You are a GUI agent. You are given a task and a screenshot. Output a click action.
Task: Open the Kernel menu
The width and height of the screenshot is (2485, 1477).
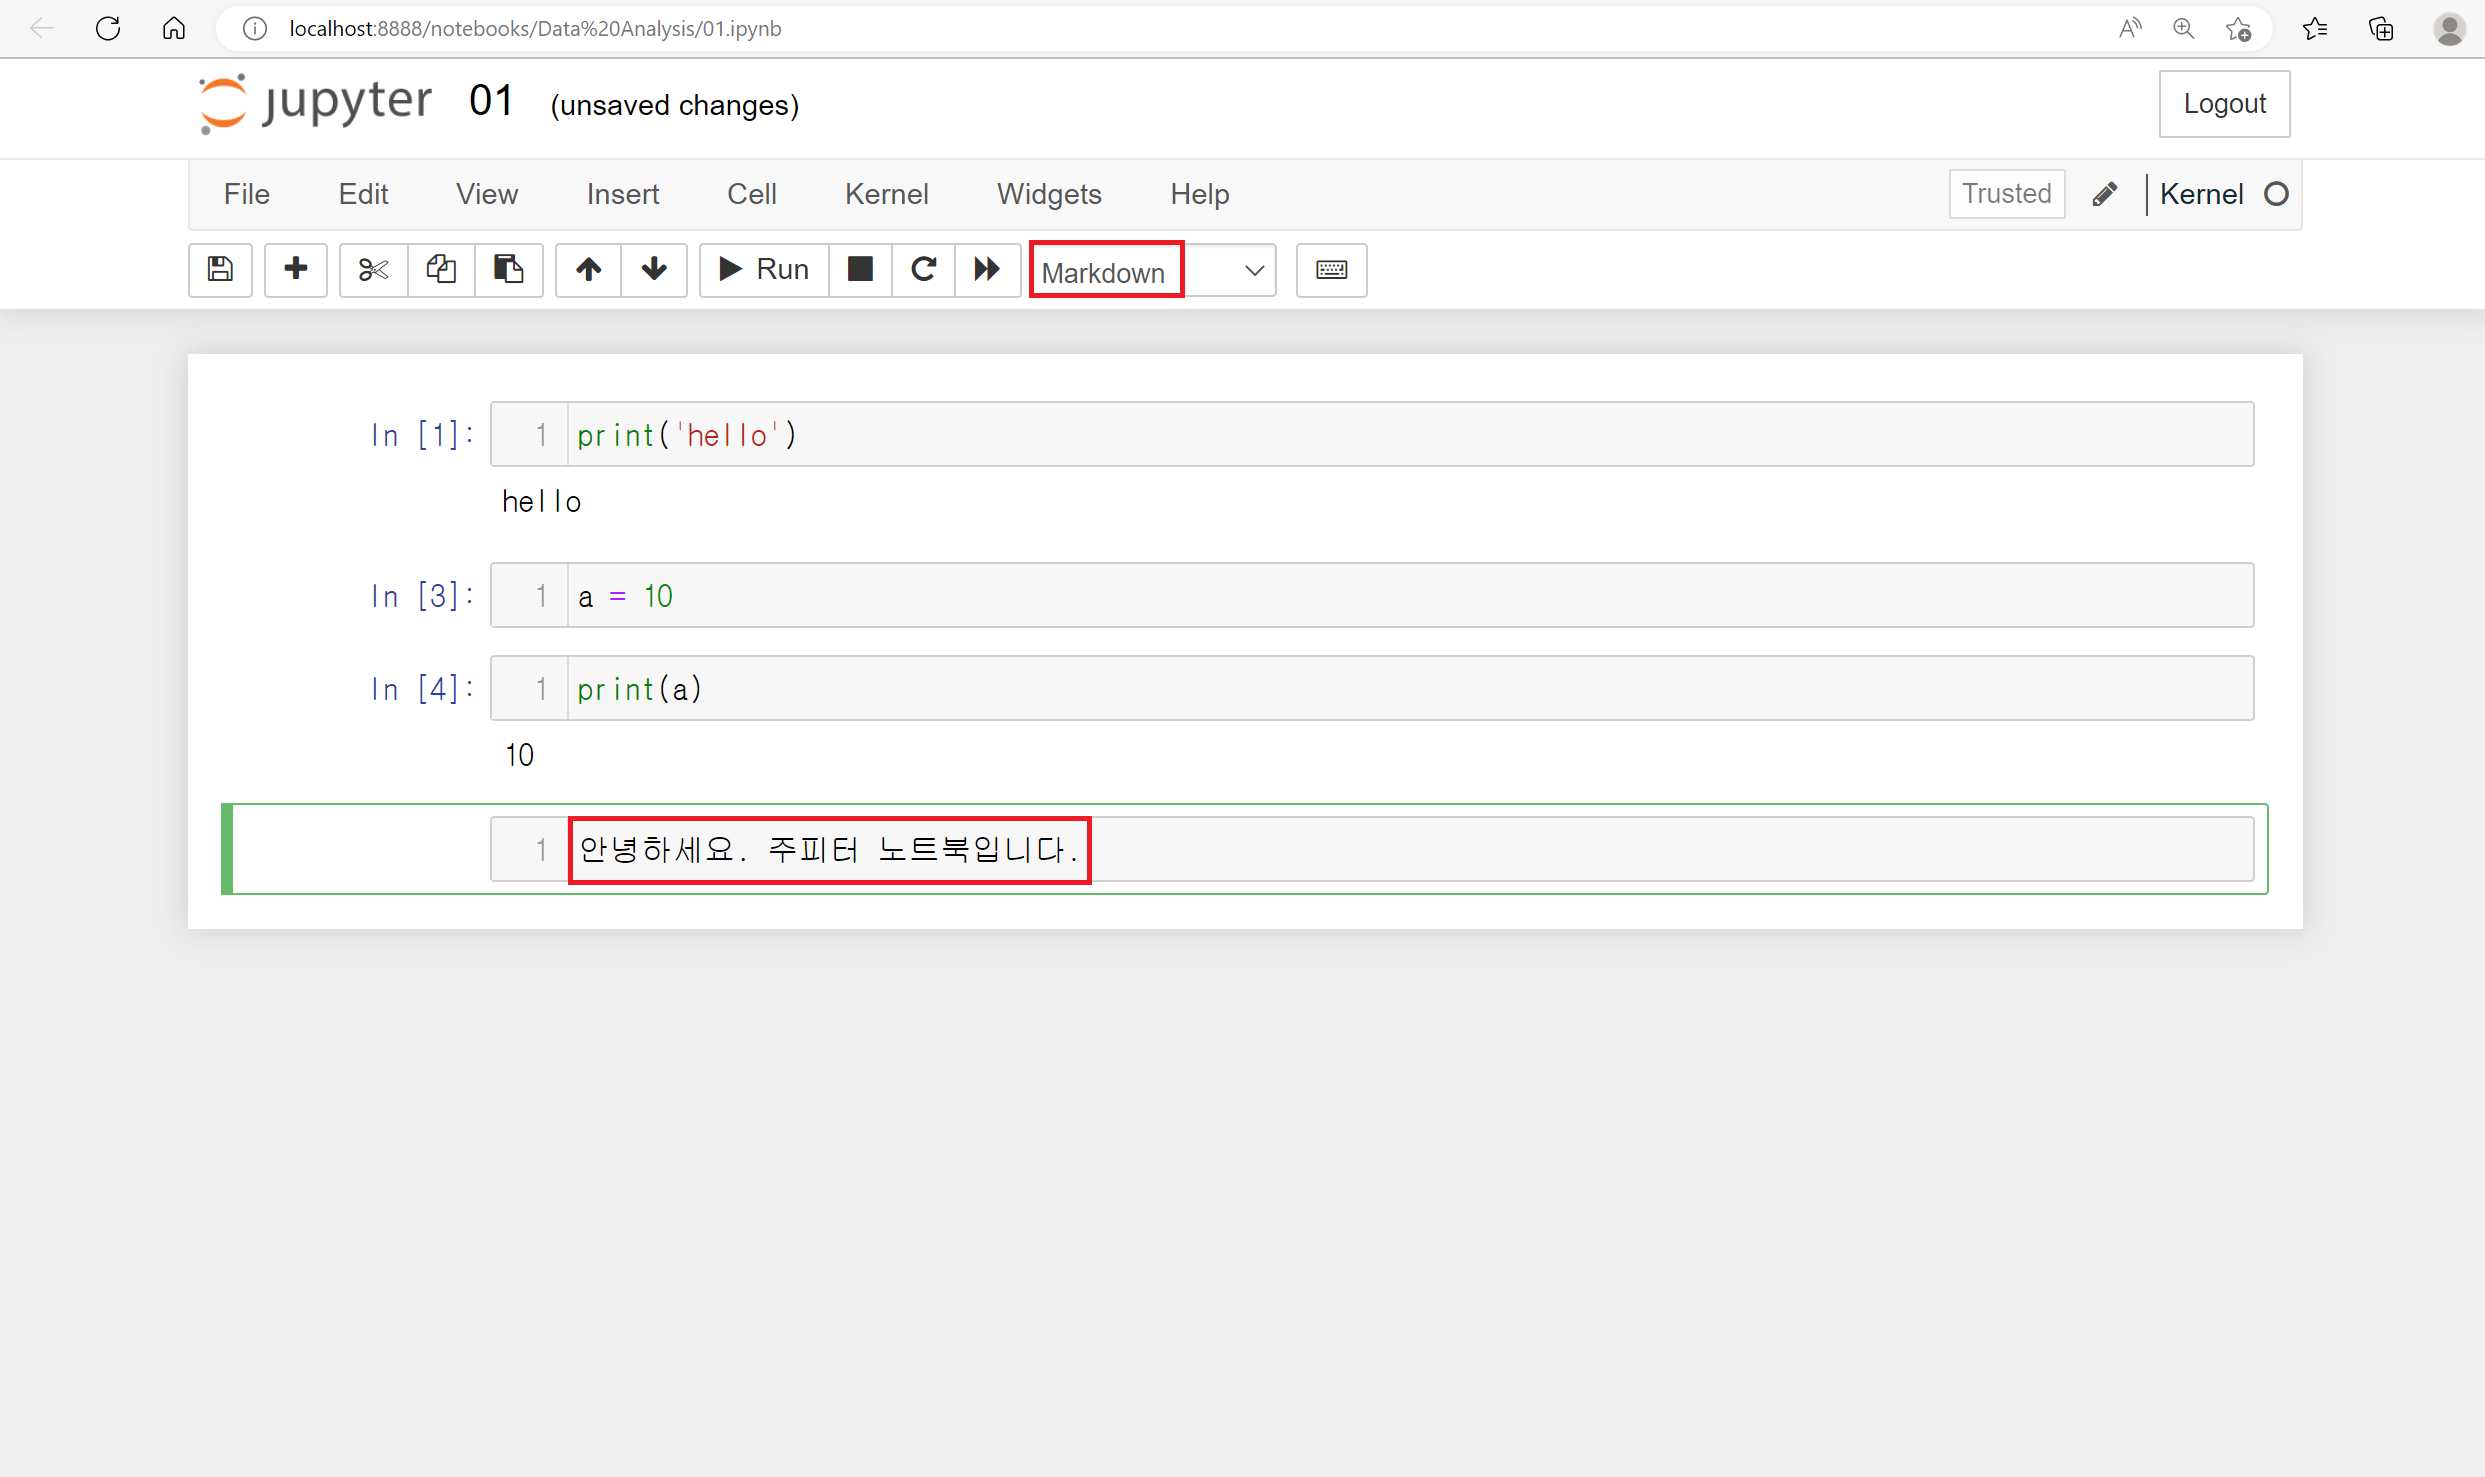click(886, 194)
